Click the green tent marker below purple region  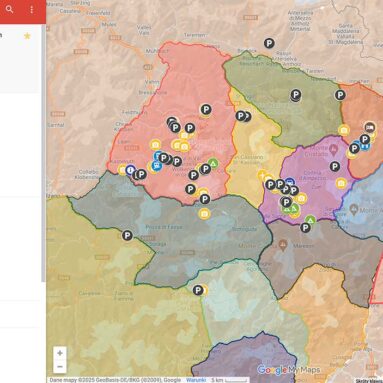310,220
